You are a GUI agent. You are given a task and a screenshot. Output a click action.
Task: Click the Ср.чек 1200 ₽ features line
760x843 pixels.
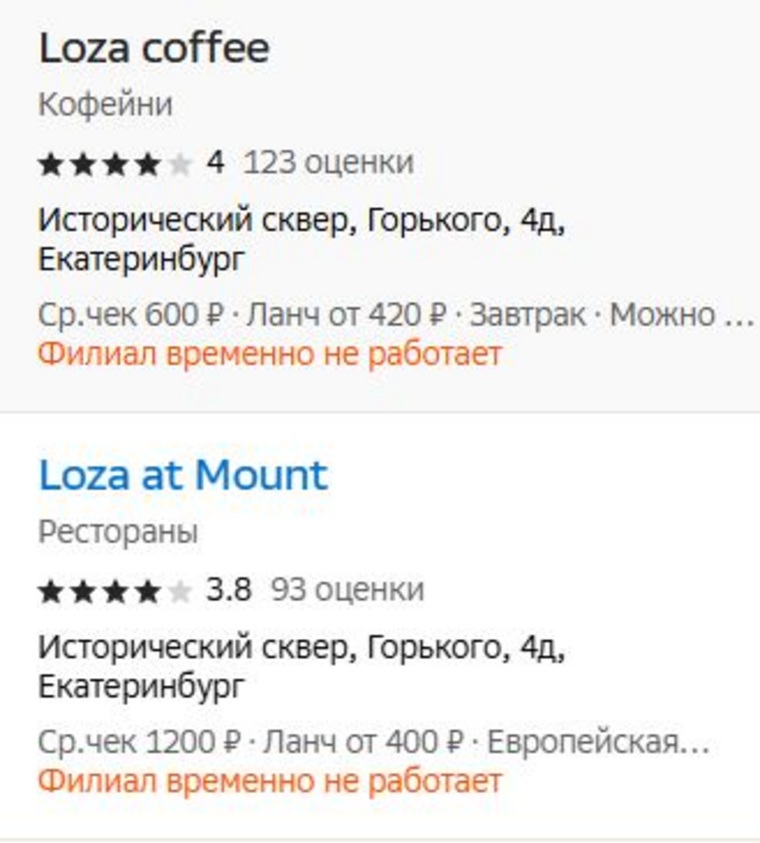[374, 742]
